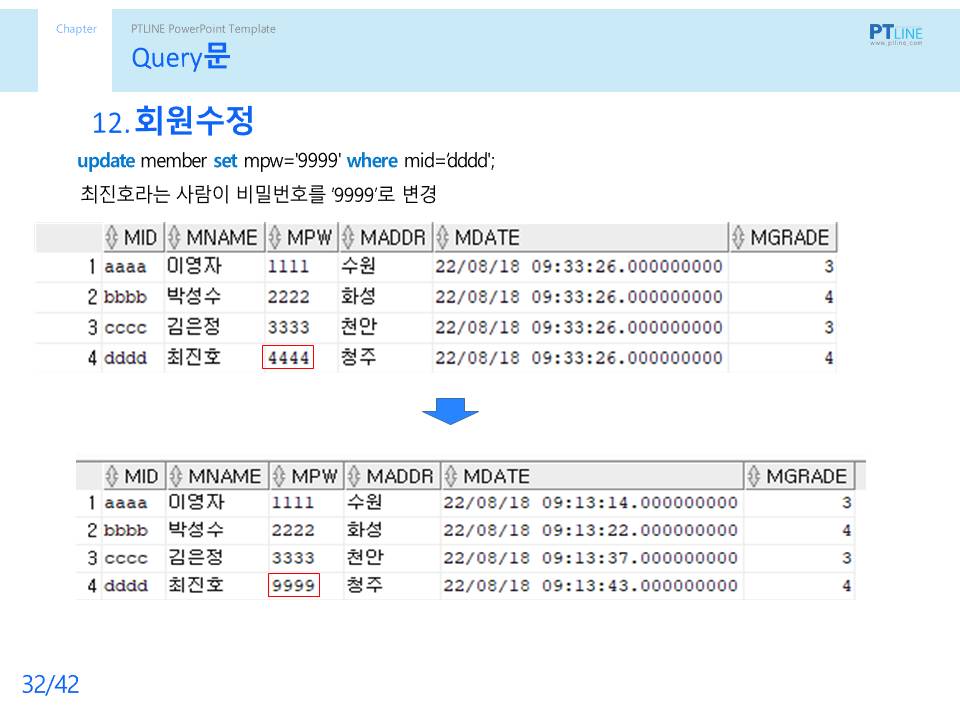The height and width of the screenshot is (720, 960).
Task: Click 최진호 in the after-update table
Action: (196, 585)
